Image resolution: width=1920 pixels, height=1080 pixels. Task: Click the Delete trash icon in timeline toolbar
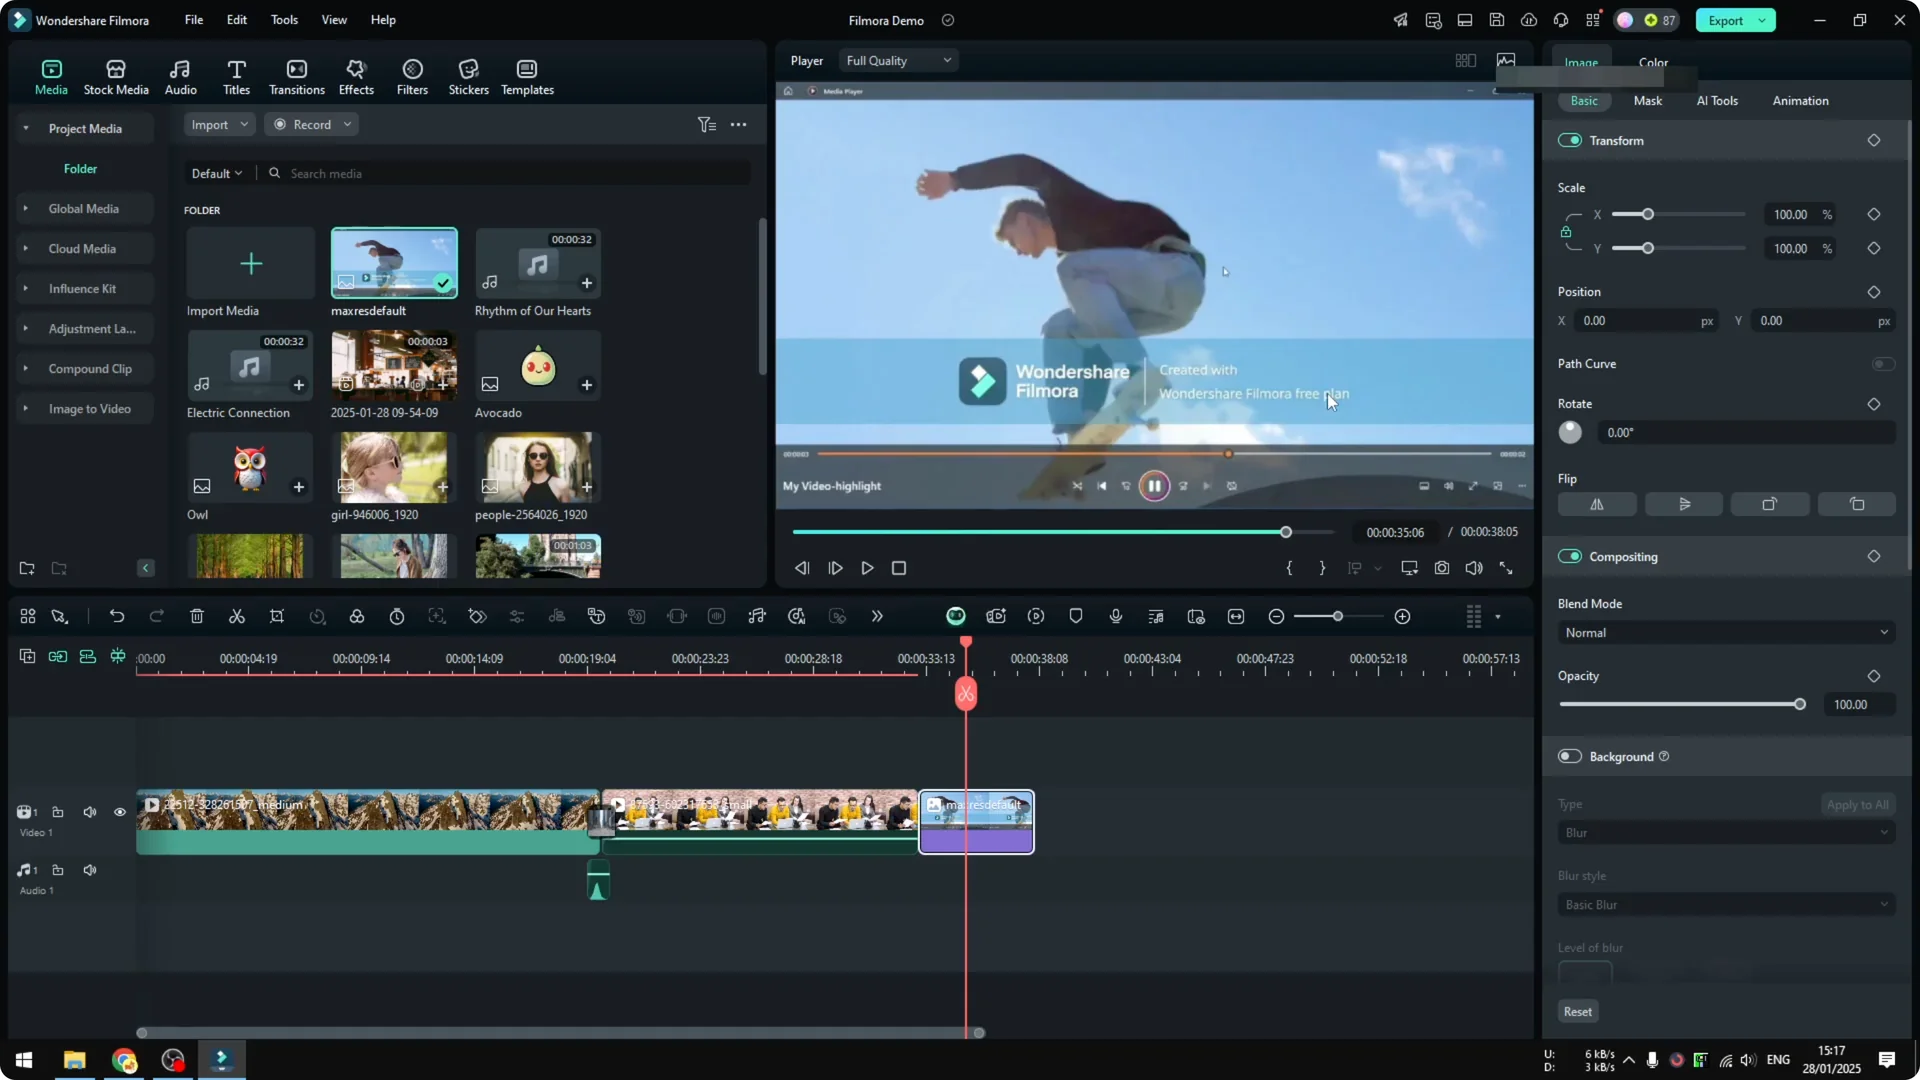197,617
